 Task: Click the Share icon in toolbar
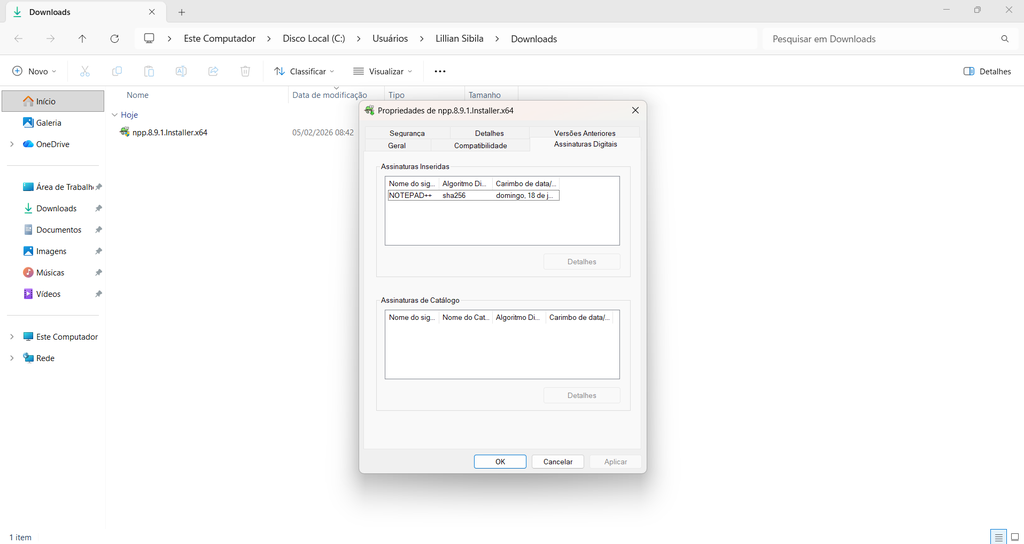coord(213,71)
